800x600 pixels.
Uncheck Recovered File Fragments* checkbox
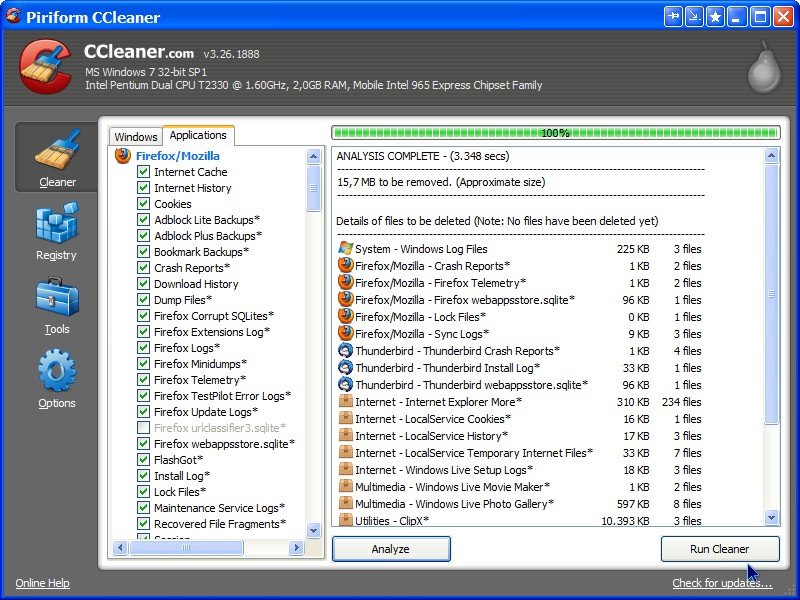click(143, 523)
